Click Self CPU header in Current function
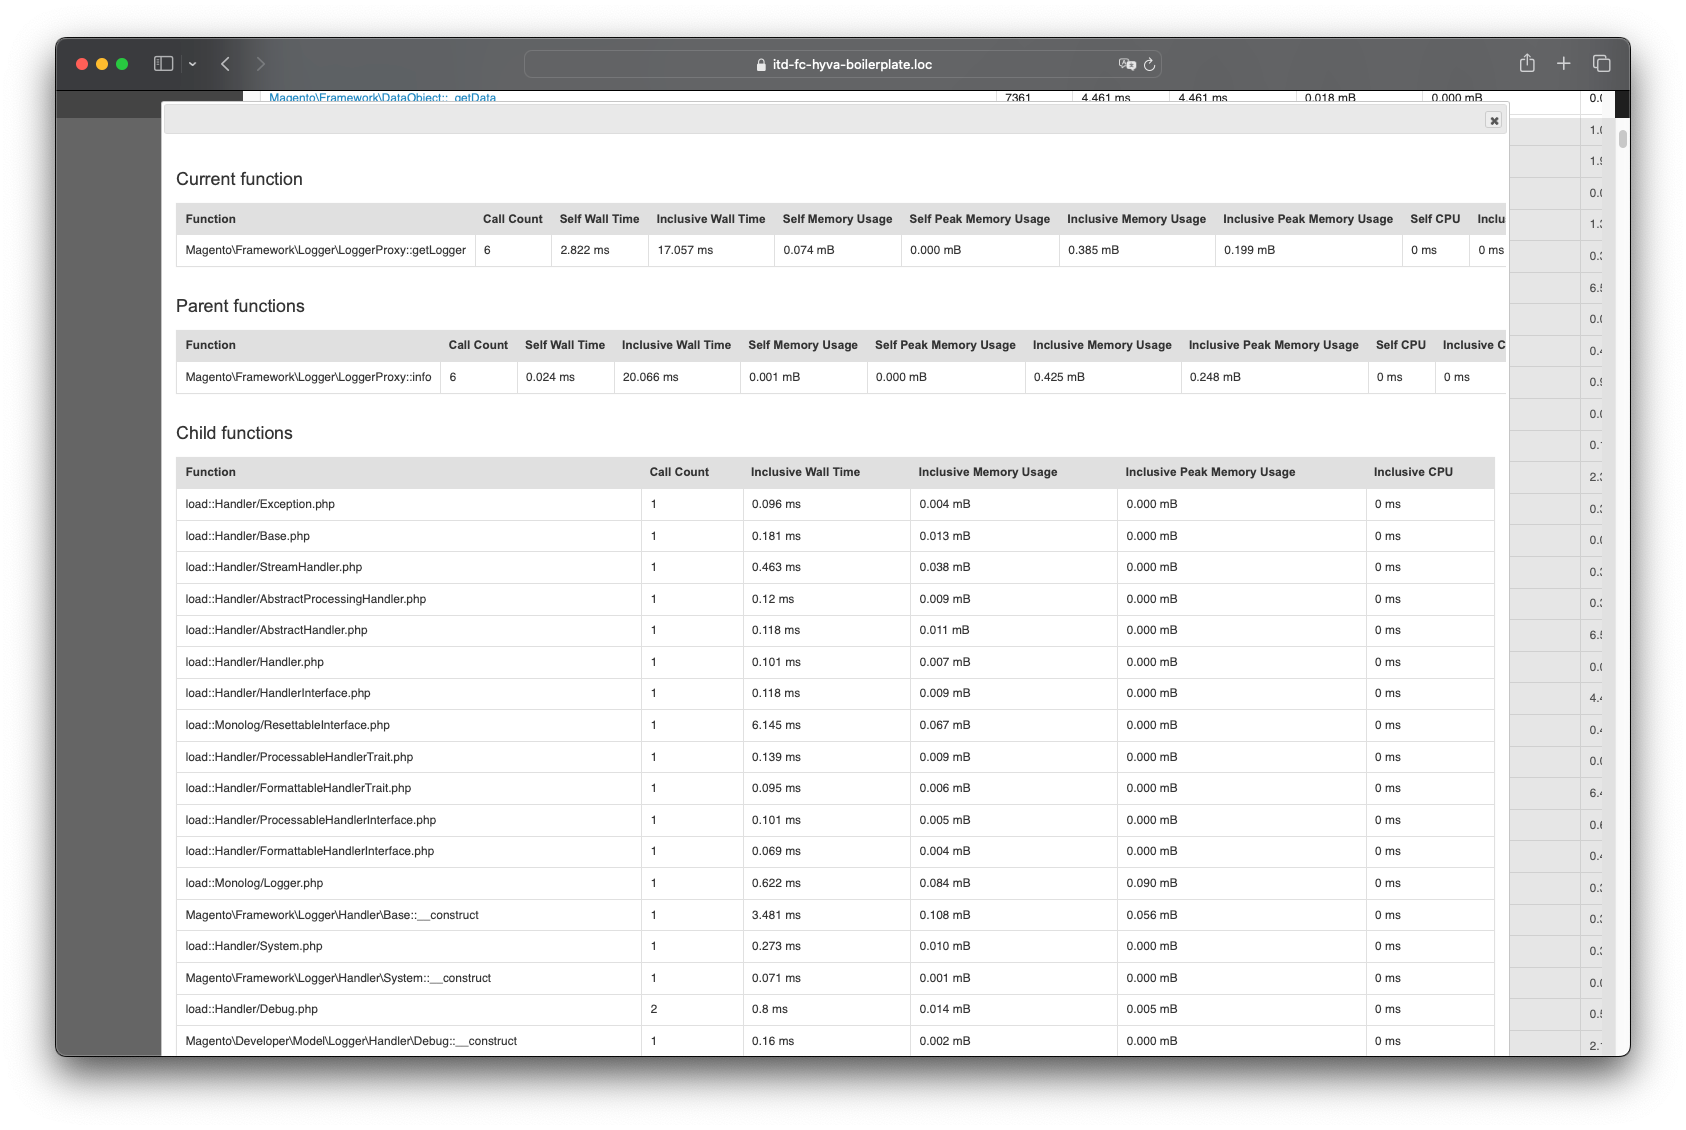Image resolution: width=1686 pixels, height=1130 pixels. (x=1435, y=219)
